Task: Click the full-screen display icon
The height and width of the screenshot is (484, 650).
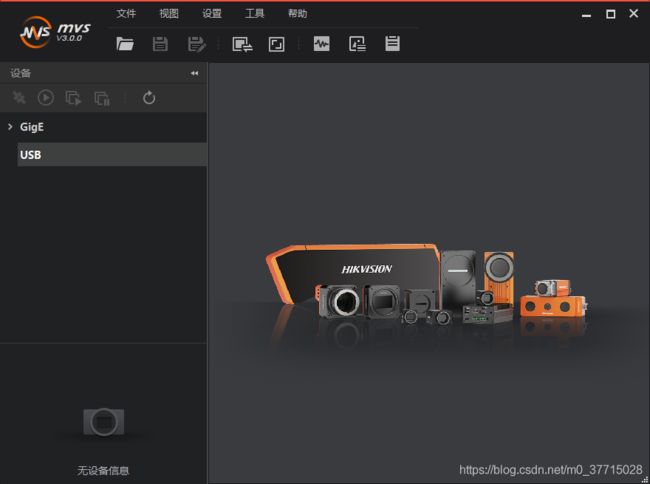Action: pos(276,44)
